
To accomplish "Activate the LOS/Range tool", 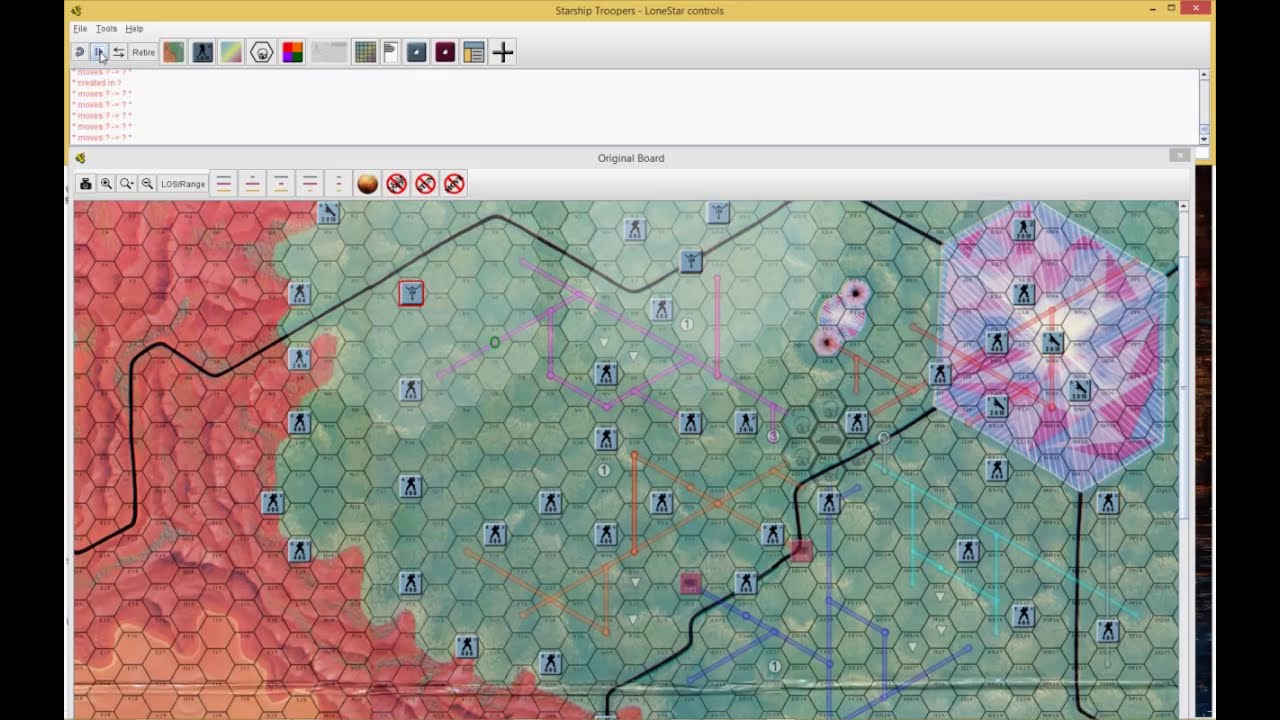I will point(183,184).
